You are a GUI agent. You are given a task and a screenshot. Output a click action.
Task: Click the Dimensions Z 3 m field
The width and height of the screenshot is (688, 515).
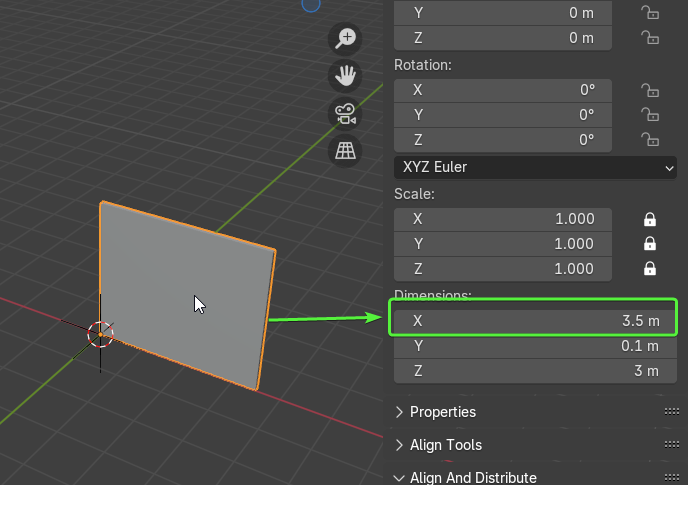(535, 371)
